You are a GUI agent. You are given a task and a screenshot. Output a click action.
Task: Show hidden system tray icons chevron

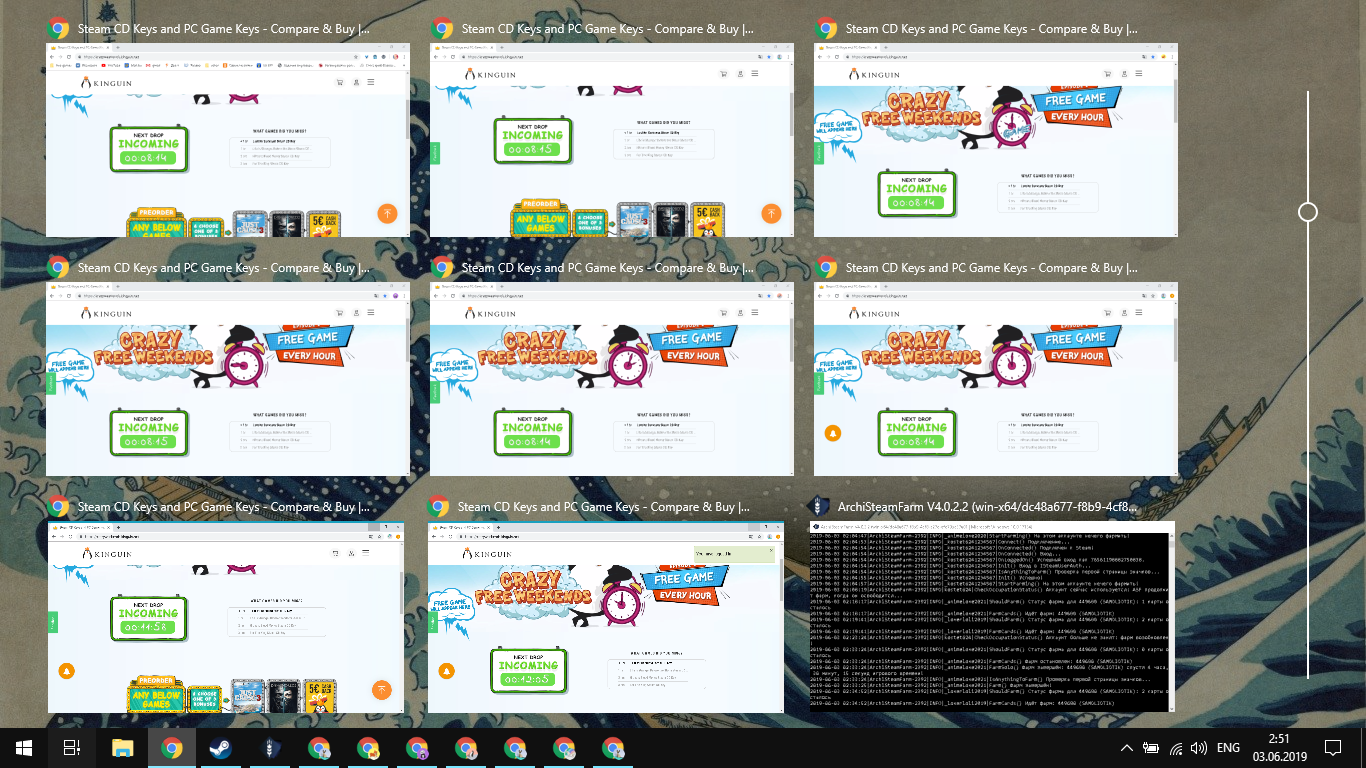pos(1127,748)
